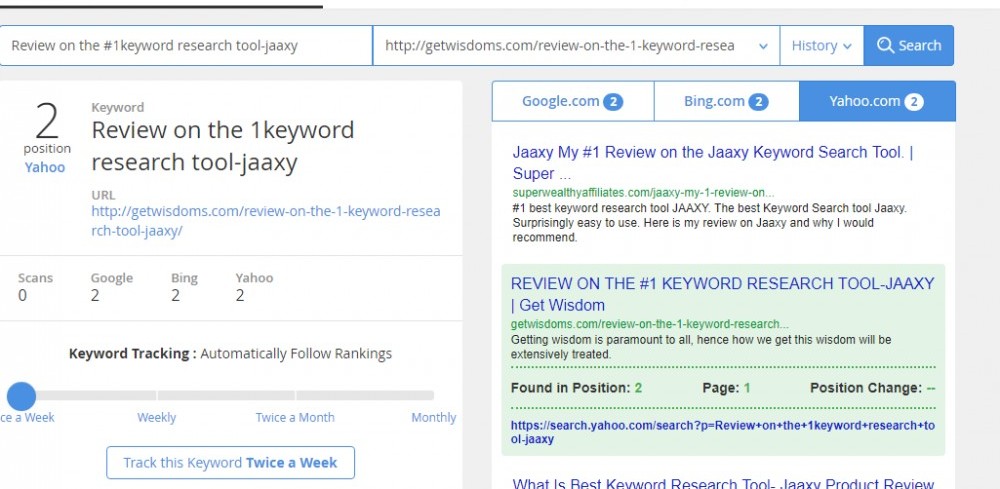Image resolution: width=1000 pixels, height=489 pixels.
Task: Click the Found in Position: 2 text
Action: [577, 388]
